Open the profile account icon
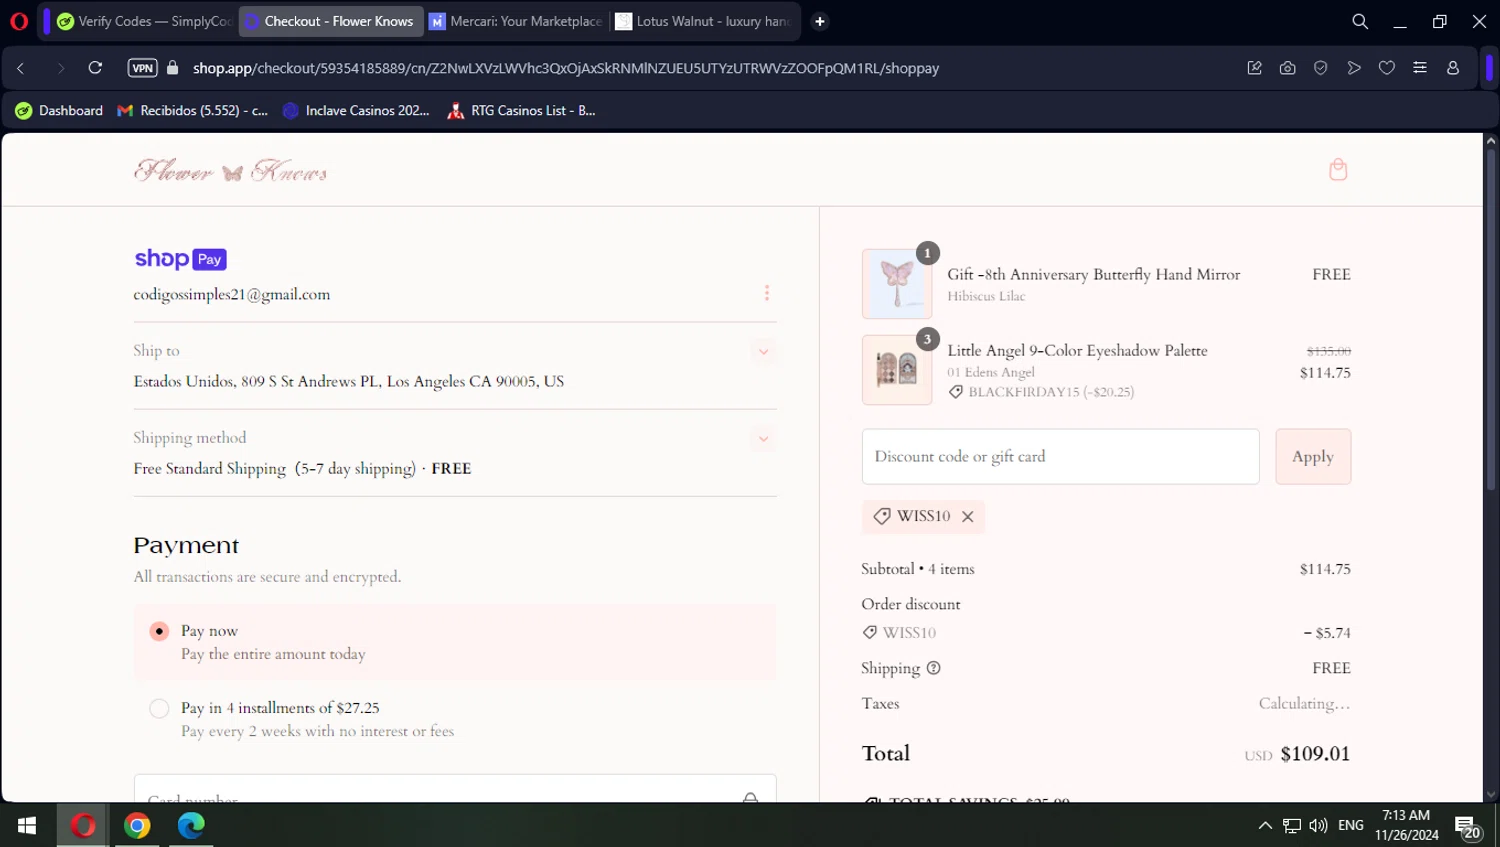 pyautogui.click(x=1453, y=68)
